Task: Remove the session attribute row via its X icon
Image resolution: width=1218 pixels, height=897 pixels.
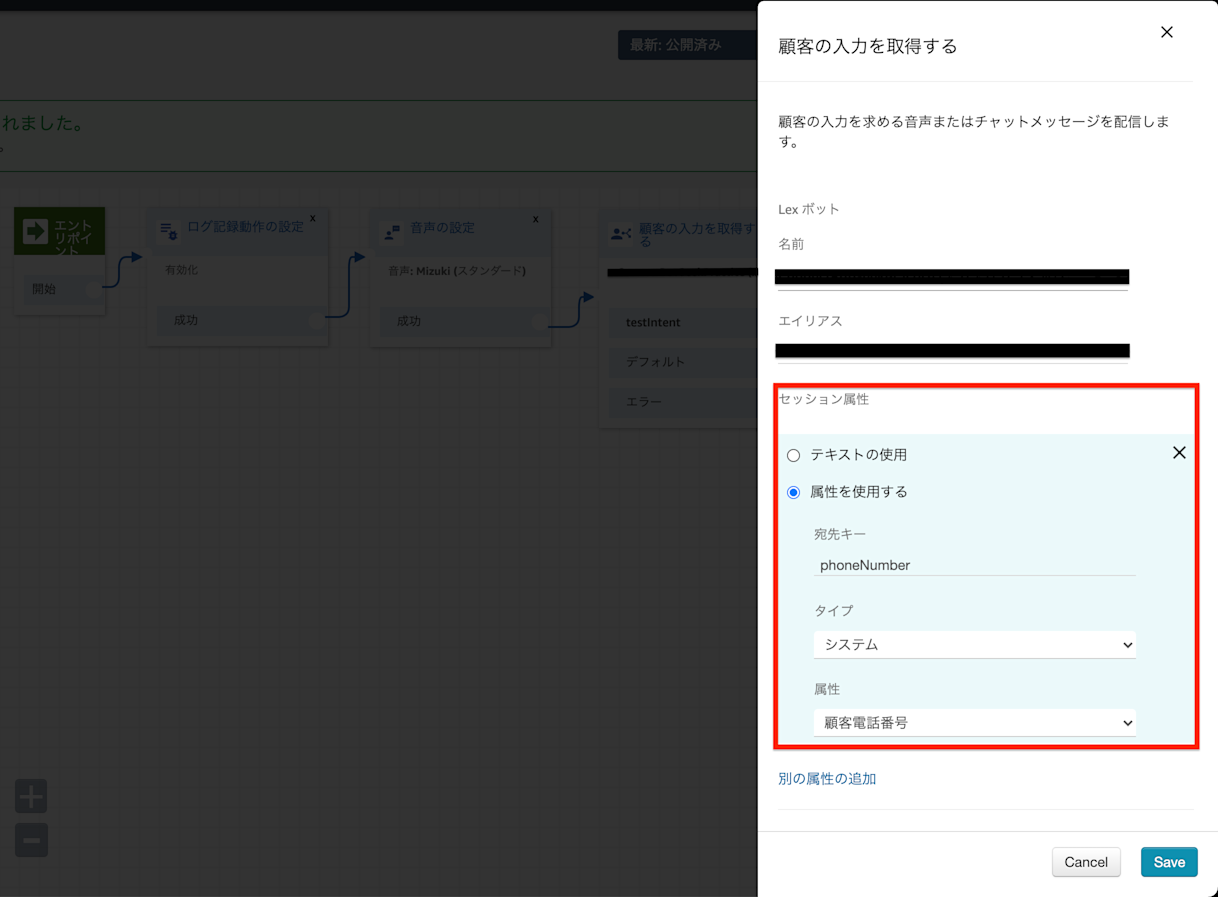Action: pyautogui.click(x=1179, y=452)
